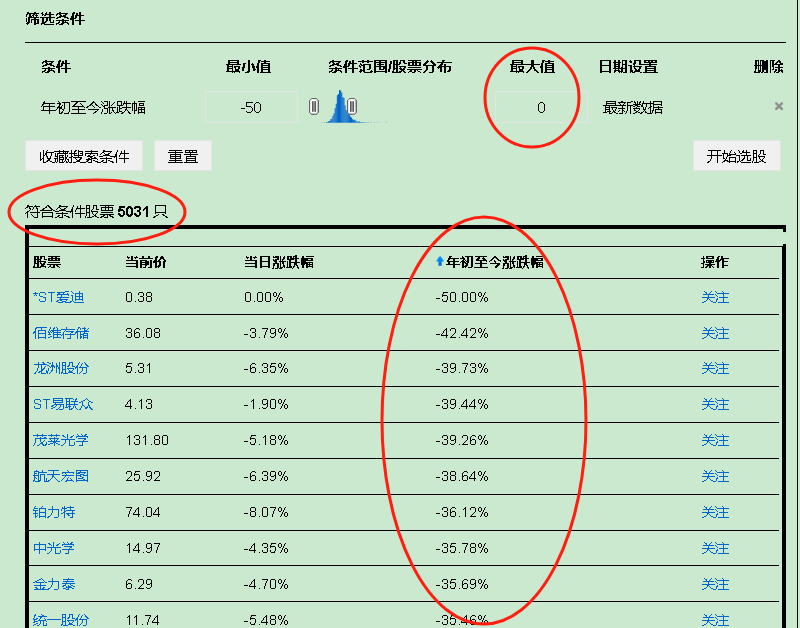Image resolution: width=800 pixels, height=628 pixels.
Task: Click 关注 for 金力泰
Action: [715, 584]
